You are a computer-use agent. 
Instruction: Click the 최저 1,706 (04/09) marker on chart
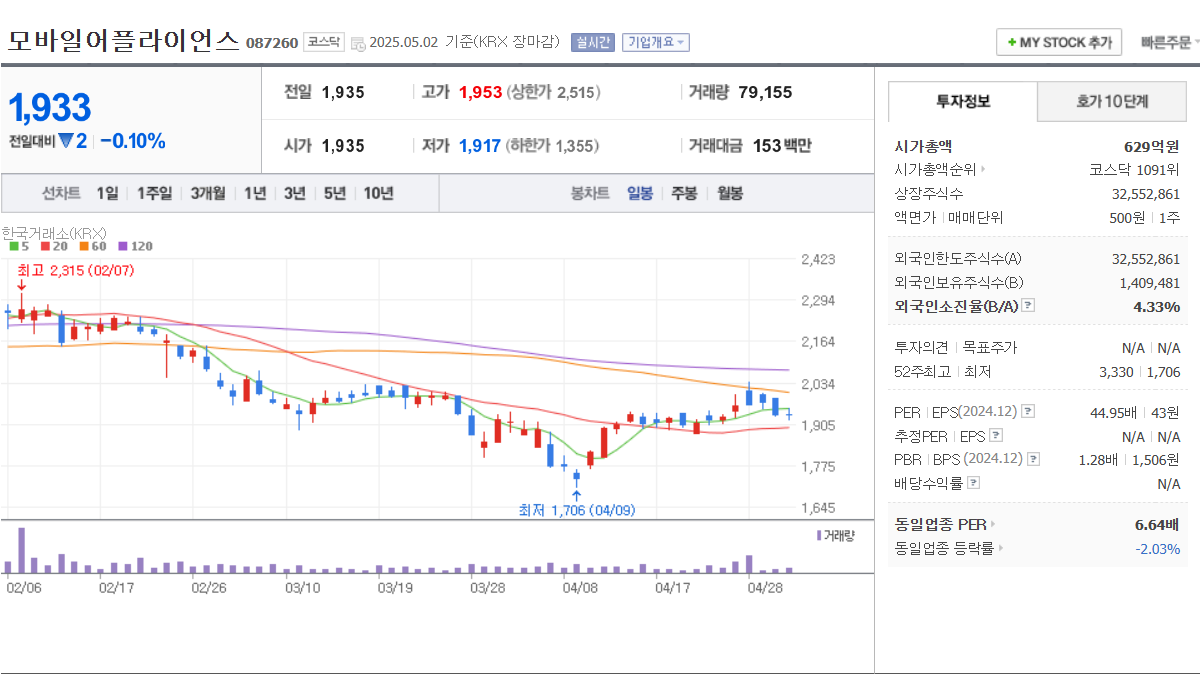[578, 510]
